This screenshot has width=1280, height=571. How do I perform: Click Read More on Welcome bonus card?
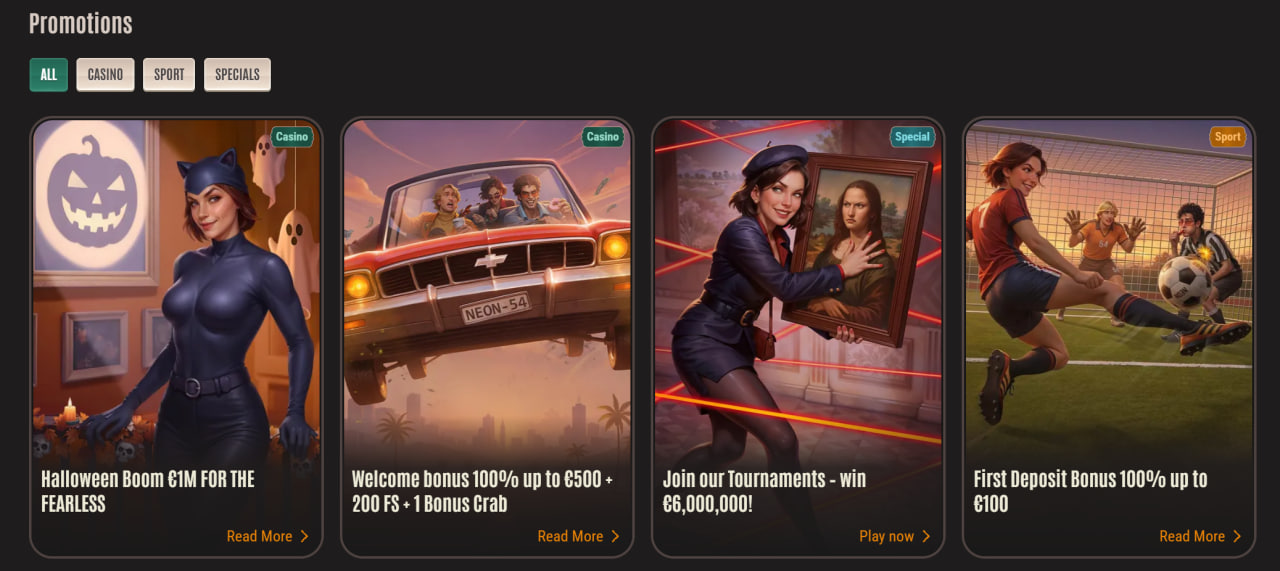[x=570, y=536]
